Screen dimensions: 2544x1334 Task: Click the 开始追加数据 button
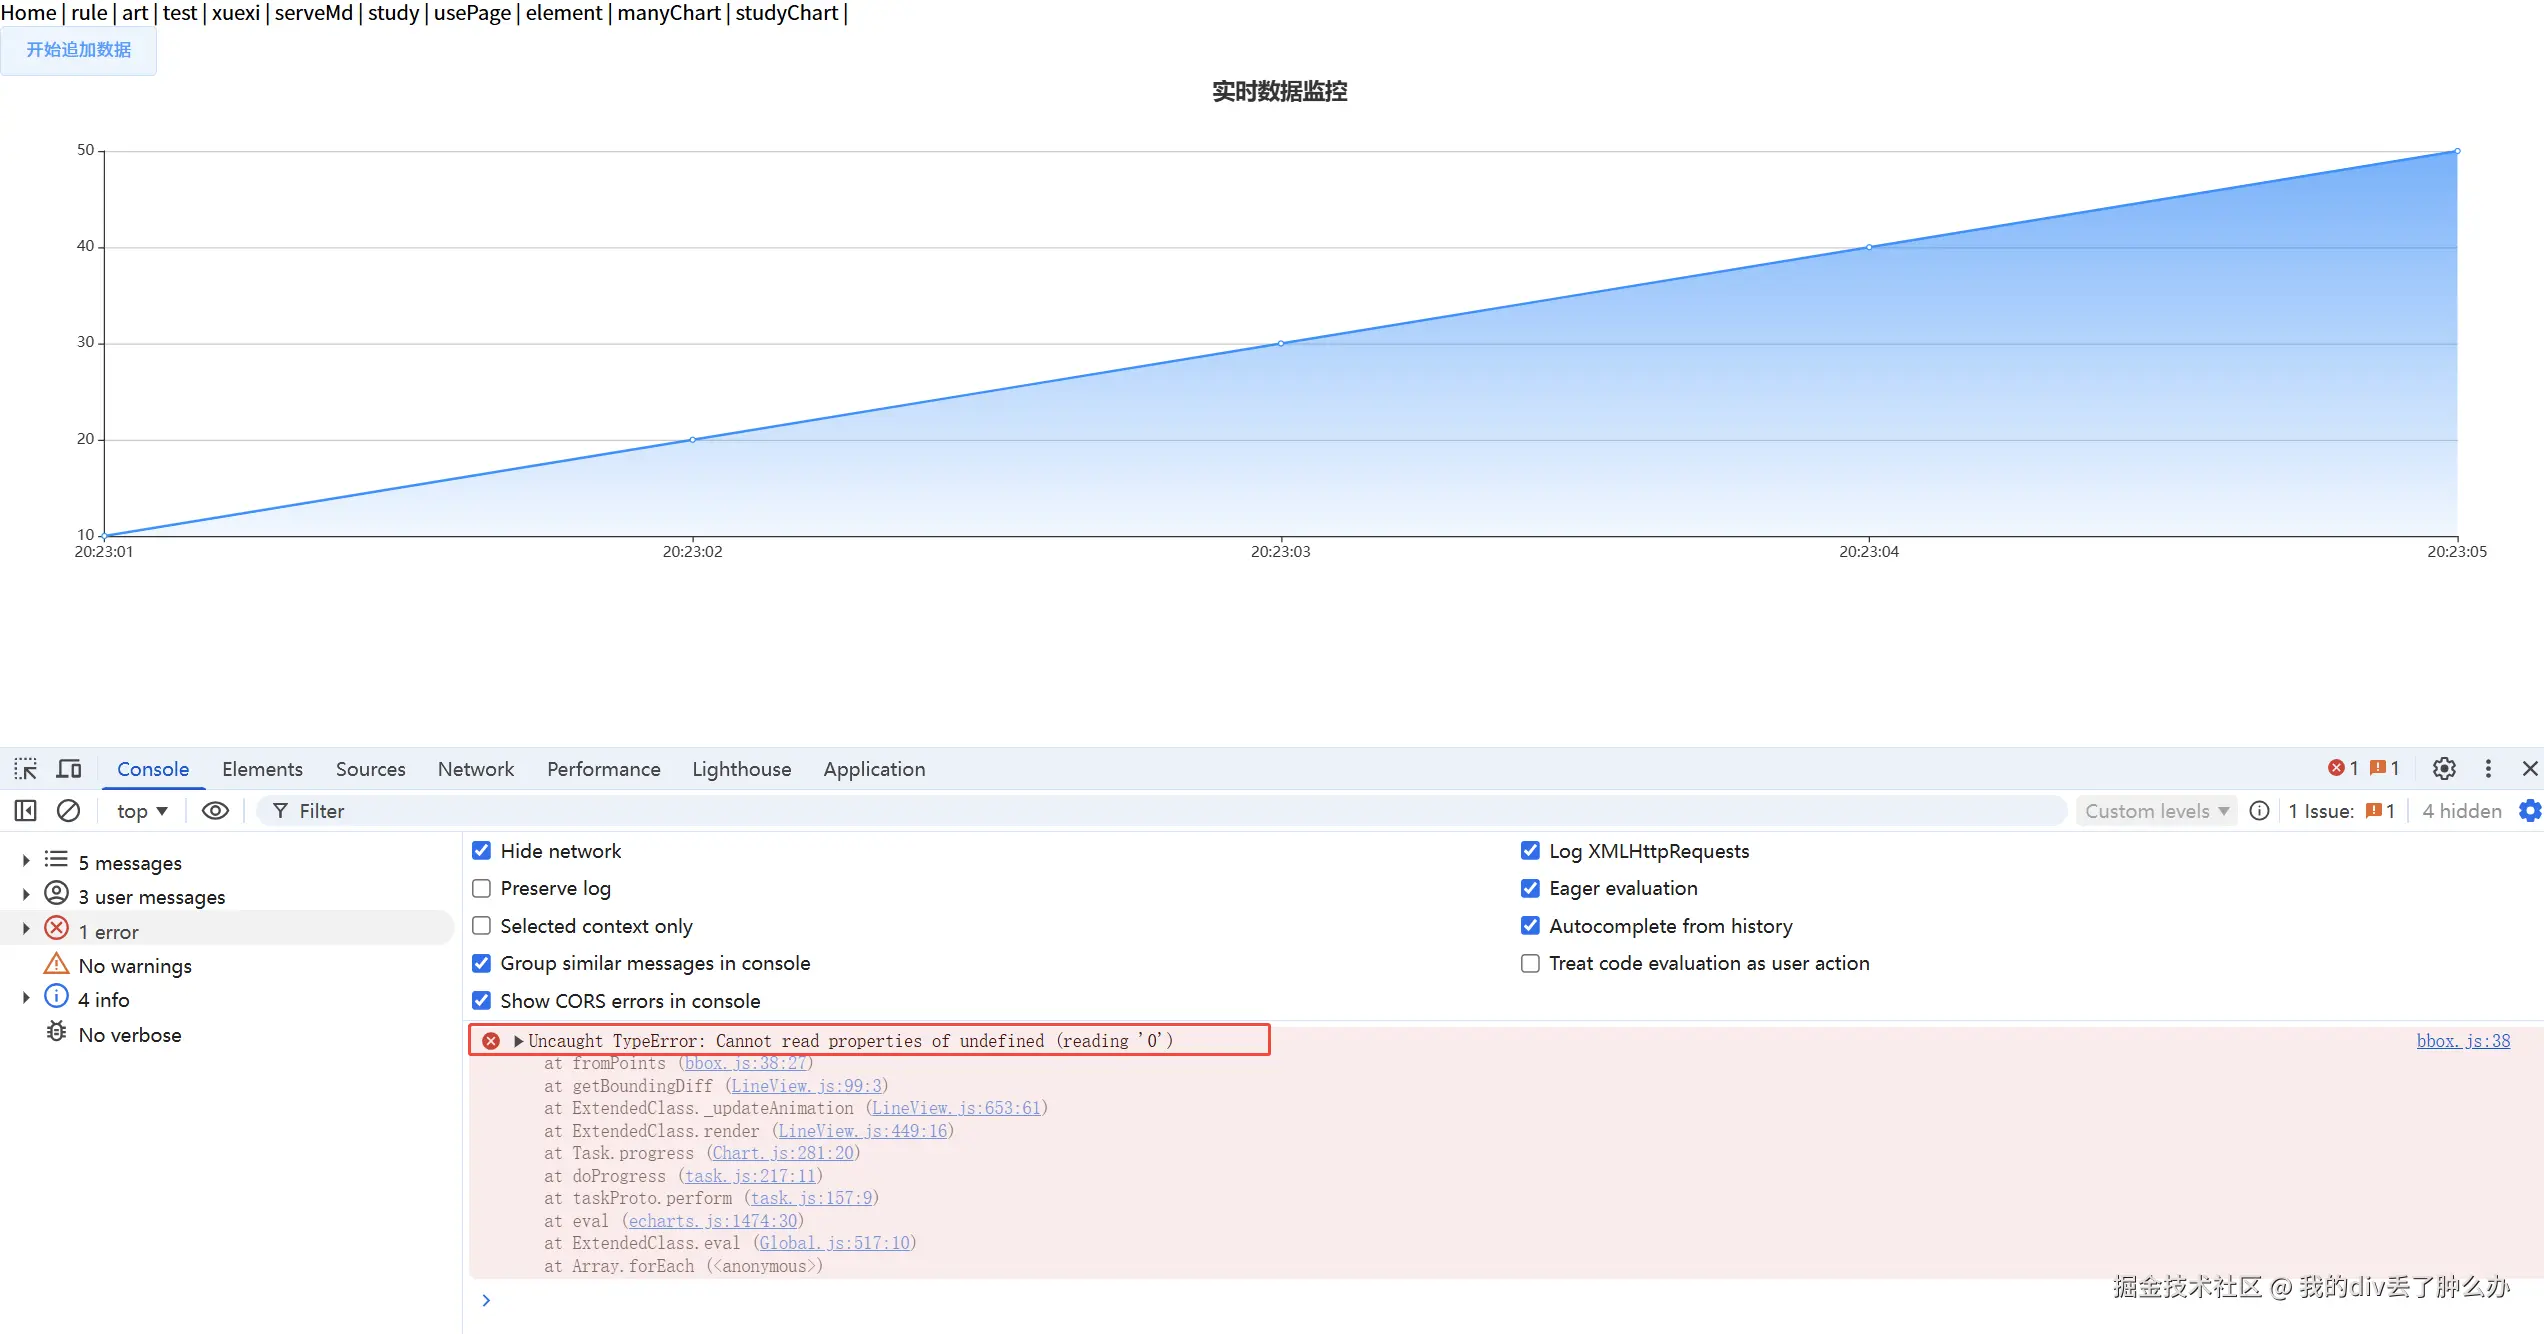tap(78, 50)
